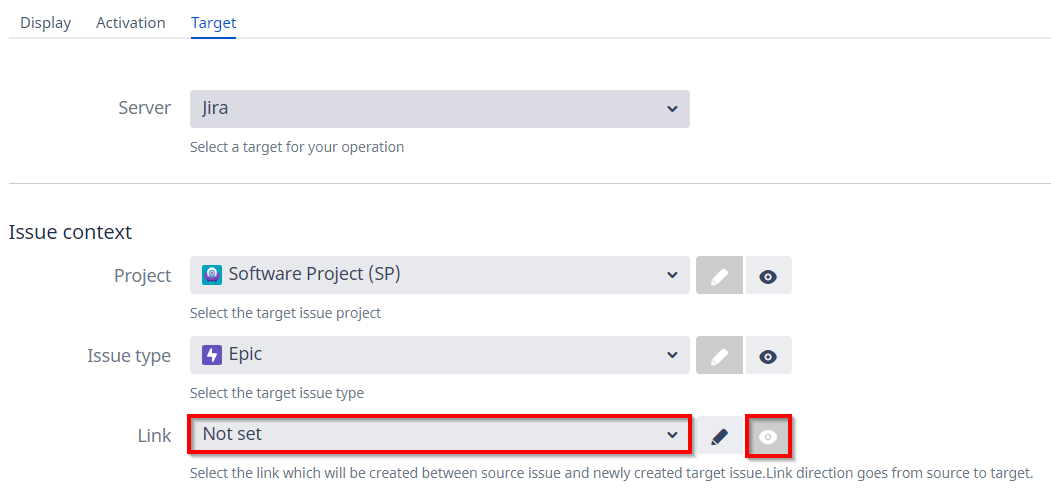The image size is (1051, 493).
Task: Toggle the faded eye icon for Link
Action: coord(768,436)
